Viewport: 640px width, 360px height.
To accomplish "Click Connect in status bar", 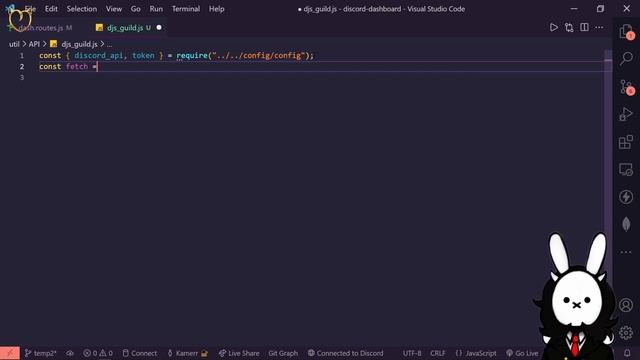I will pos(140,353).
